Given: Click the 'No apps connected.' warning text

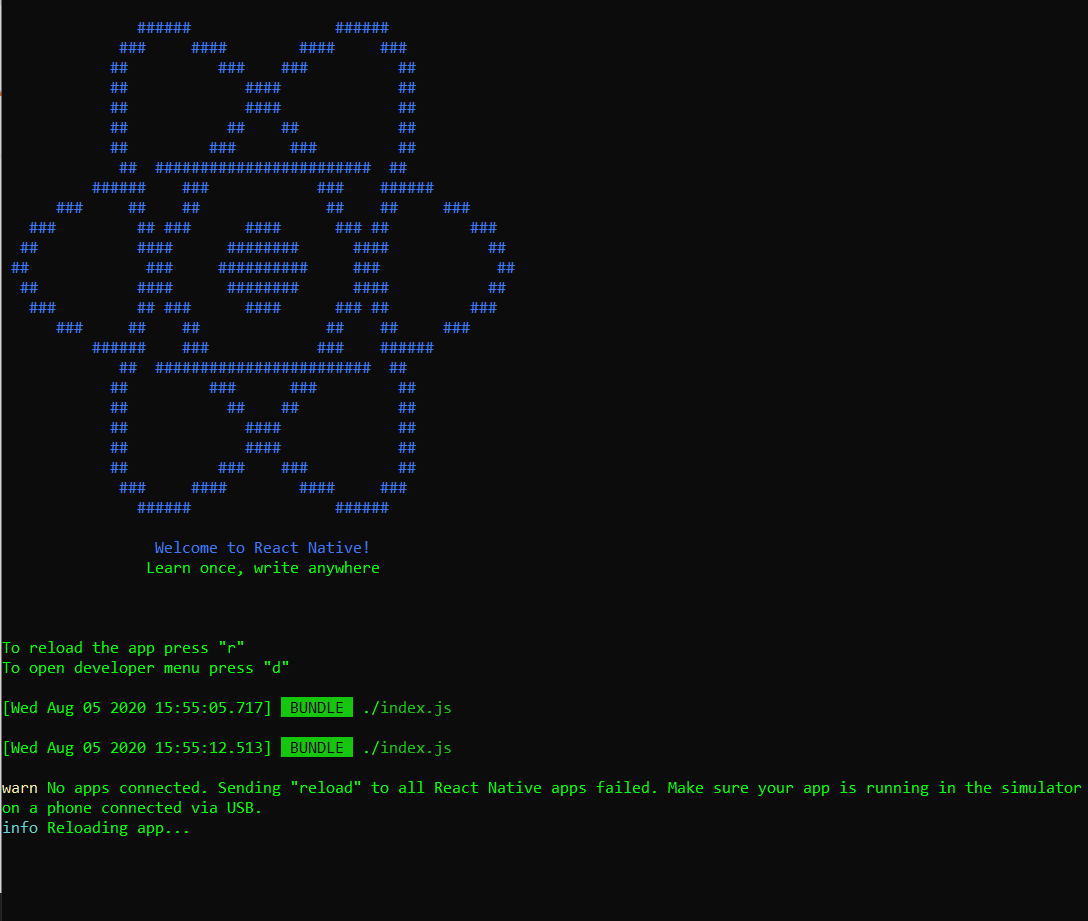Looking at the screenshot, I should (127, 788).
